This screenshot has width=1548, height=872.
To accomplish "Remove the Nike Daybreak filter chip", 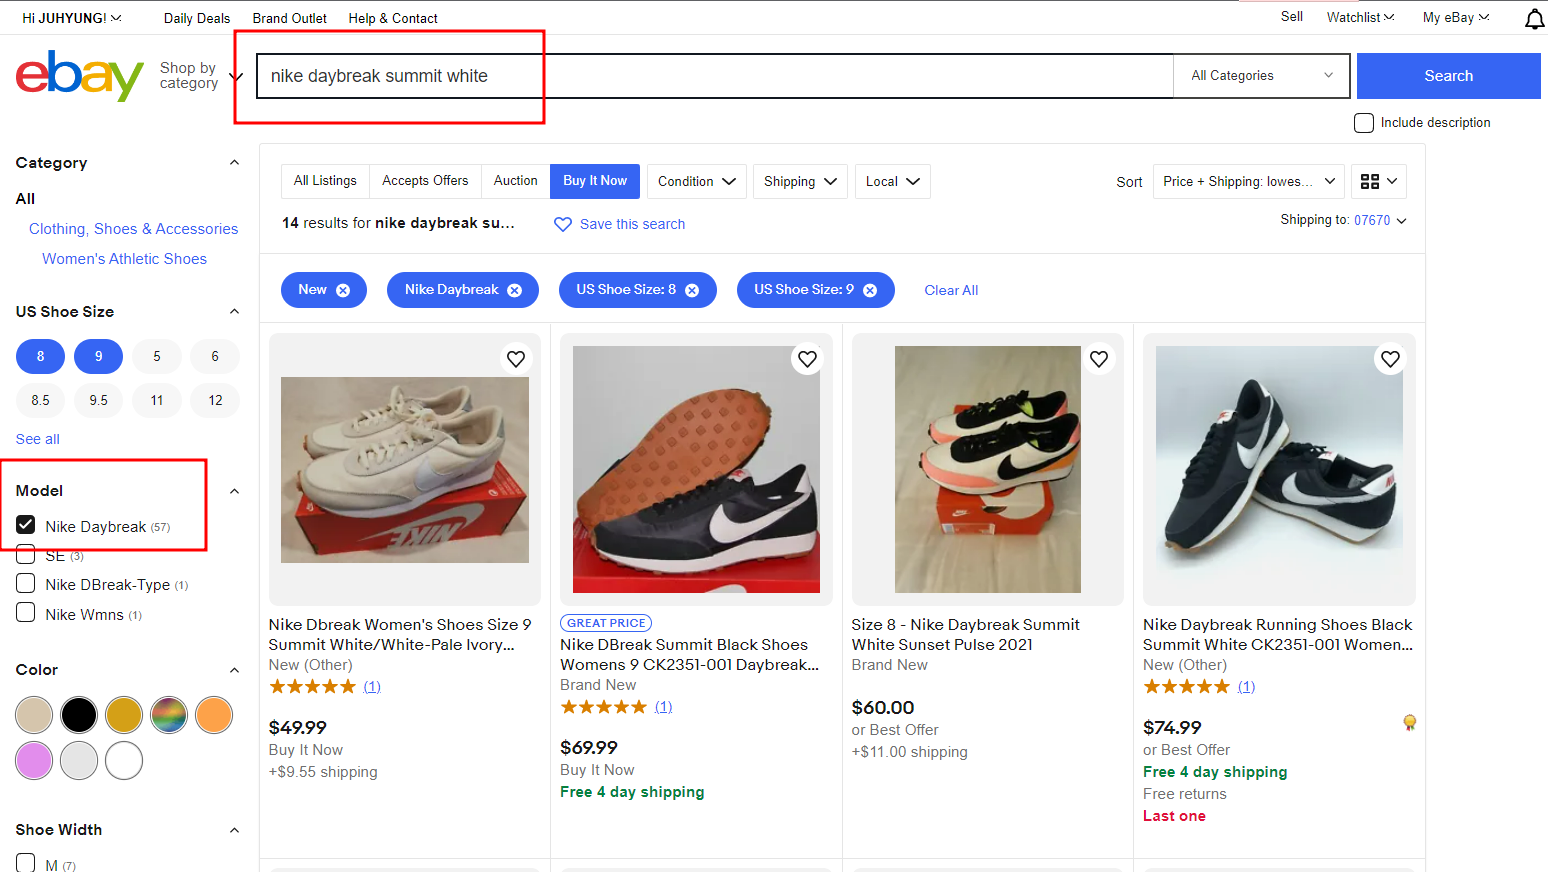I will click(x=514, y=290).
